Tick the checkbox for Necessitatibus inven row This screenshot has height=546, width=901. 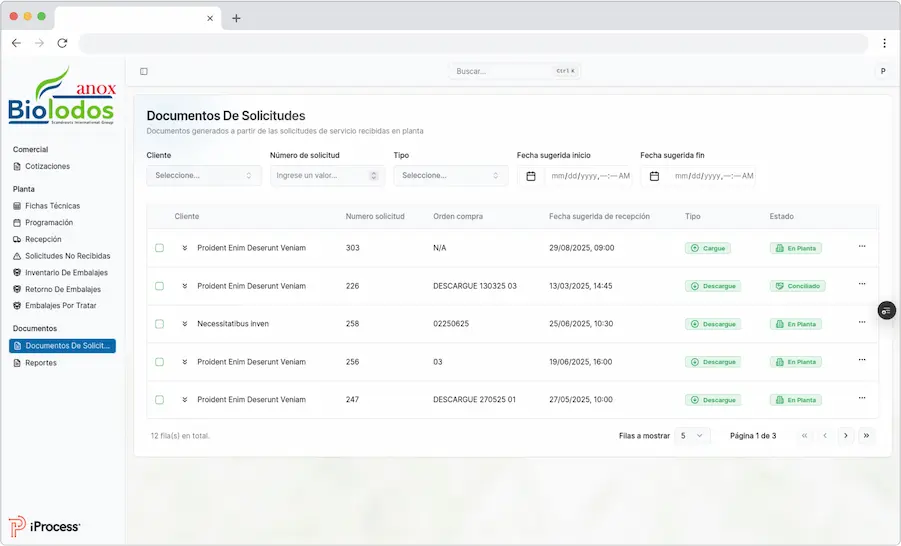[159, 324]
